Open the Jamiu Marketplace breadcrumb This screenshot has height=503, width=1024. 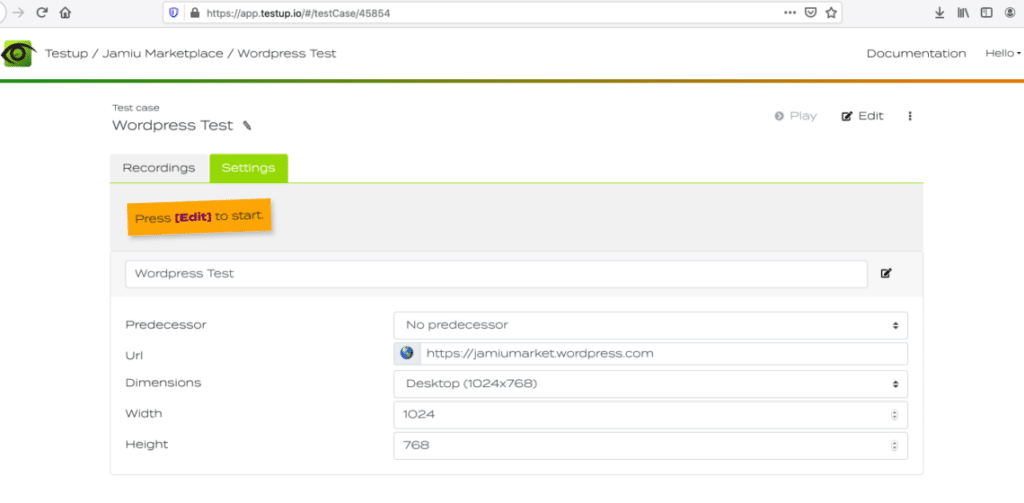click(162, 54)
